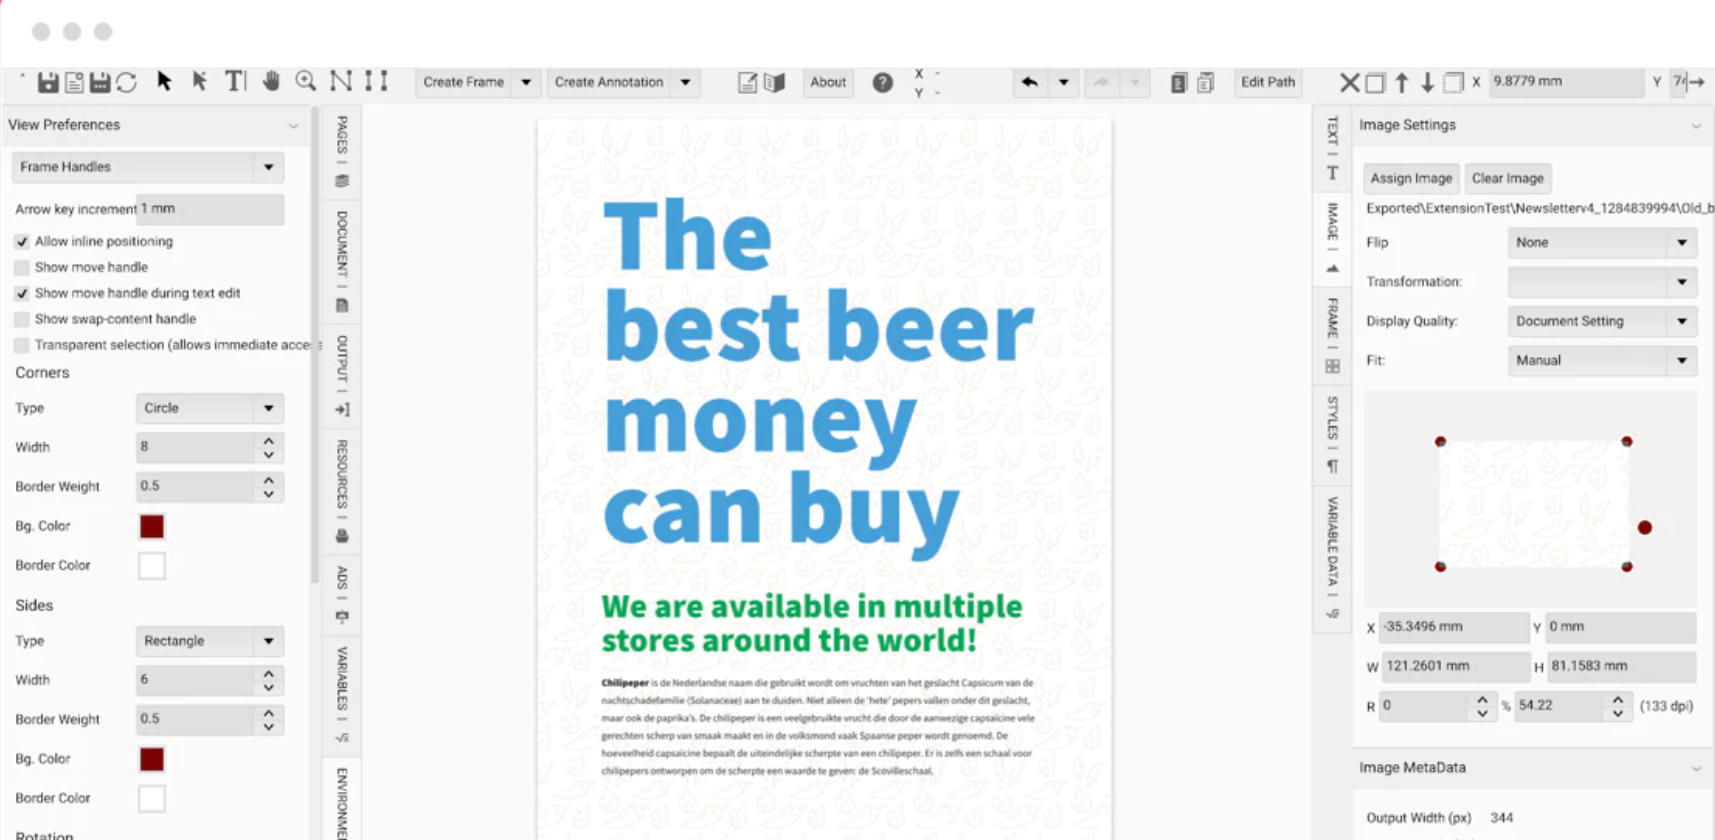Switch to the DOCUMENT side tab
Viewport: 1715px width, 840px height.
(342, 260)
